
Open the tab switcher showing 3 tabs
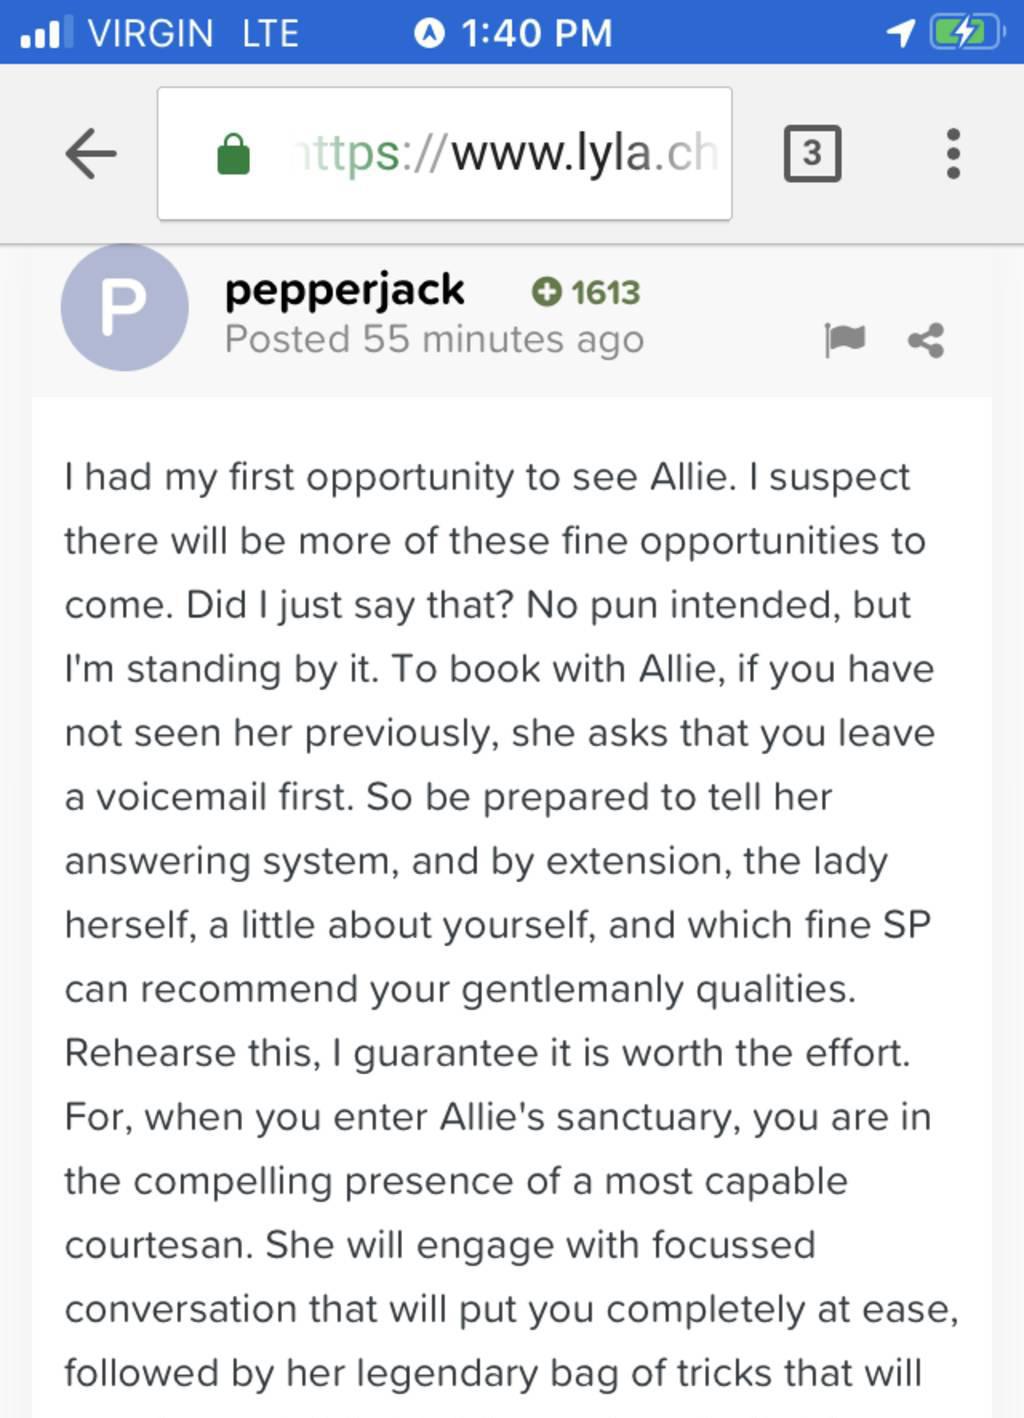pos(812,154)
